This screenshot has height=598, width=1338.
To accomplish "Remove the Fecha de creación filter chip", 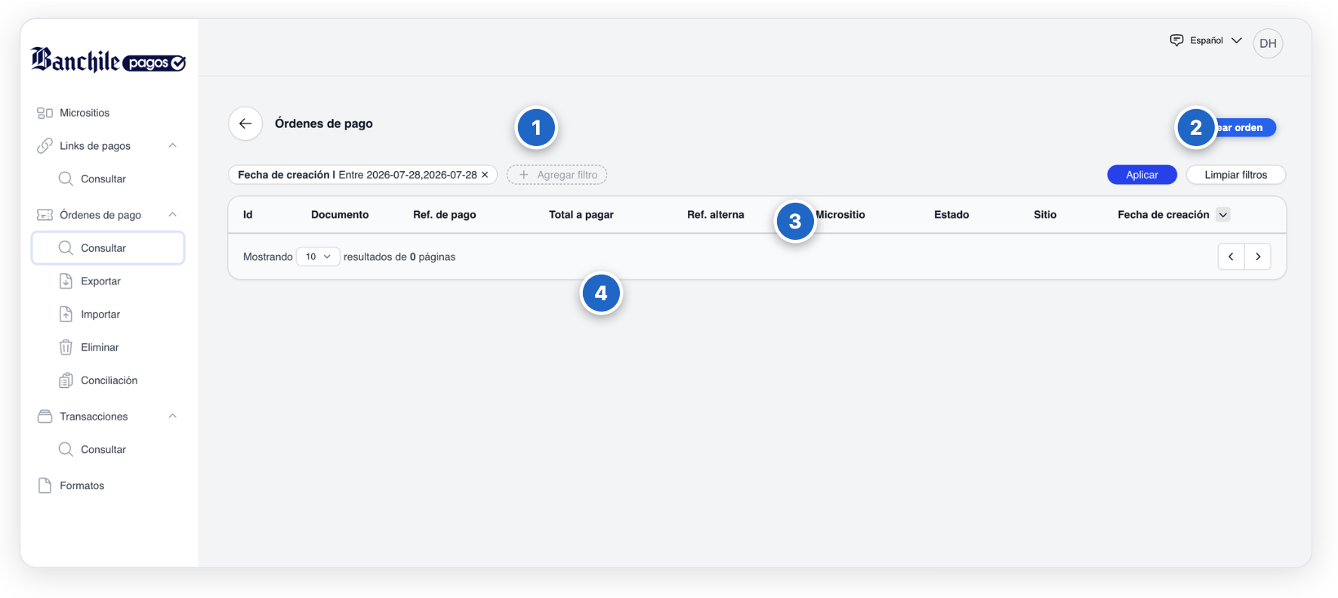I will pyautogui.click(x=485, y=175).
